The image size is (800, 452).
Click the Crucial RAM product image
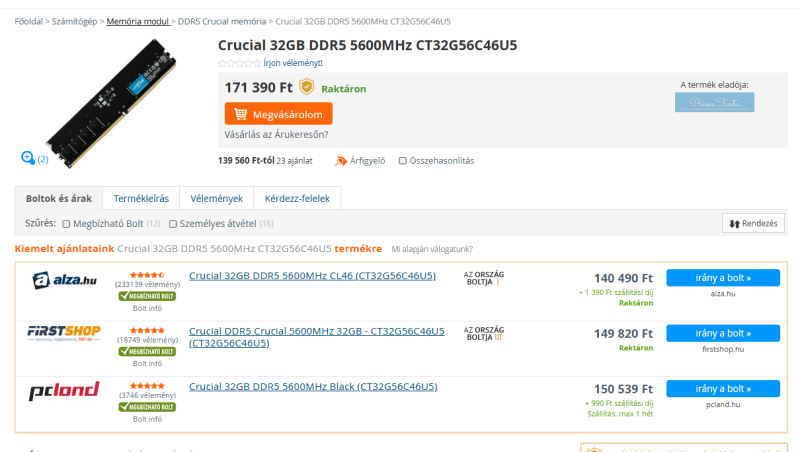(x=111, y=104)
